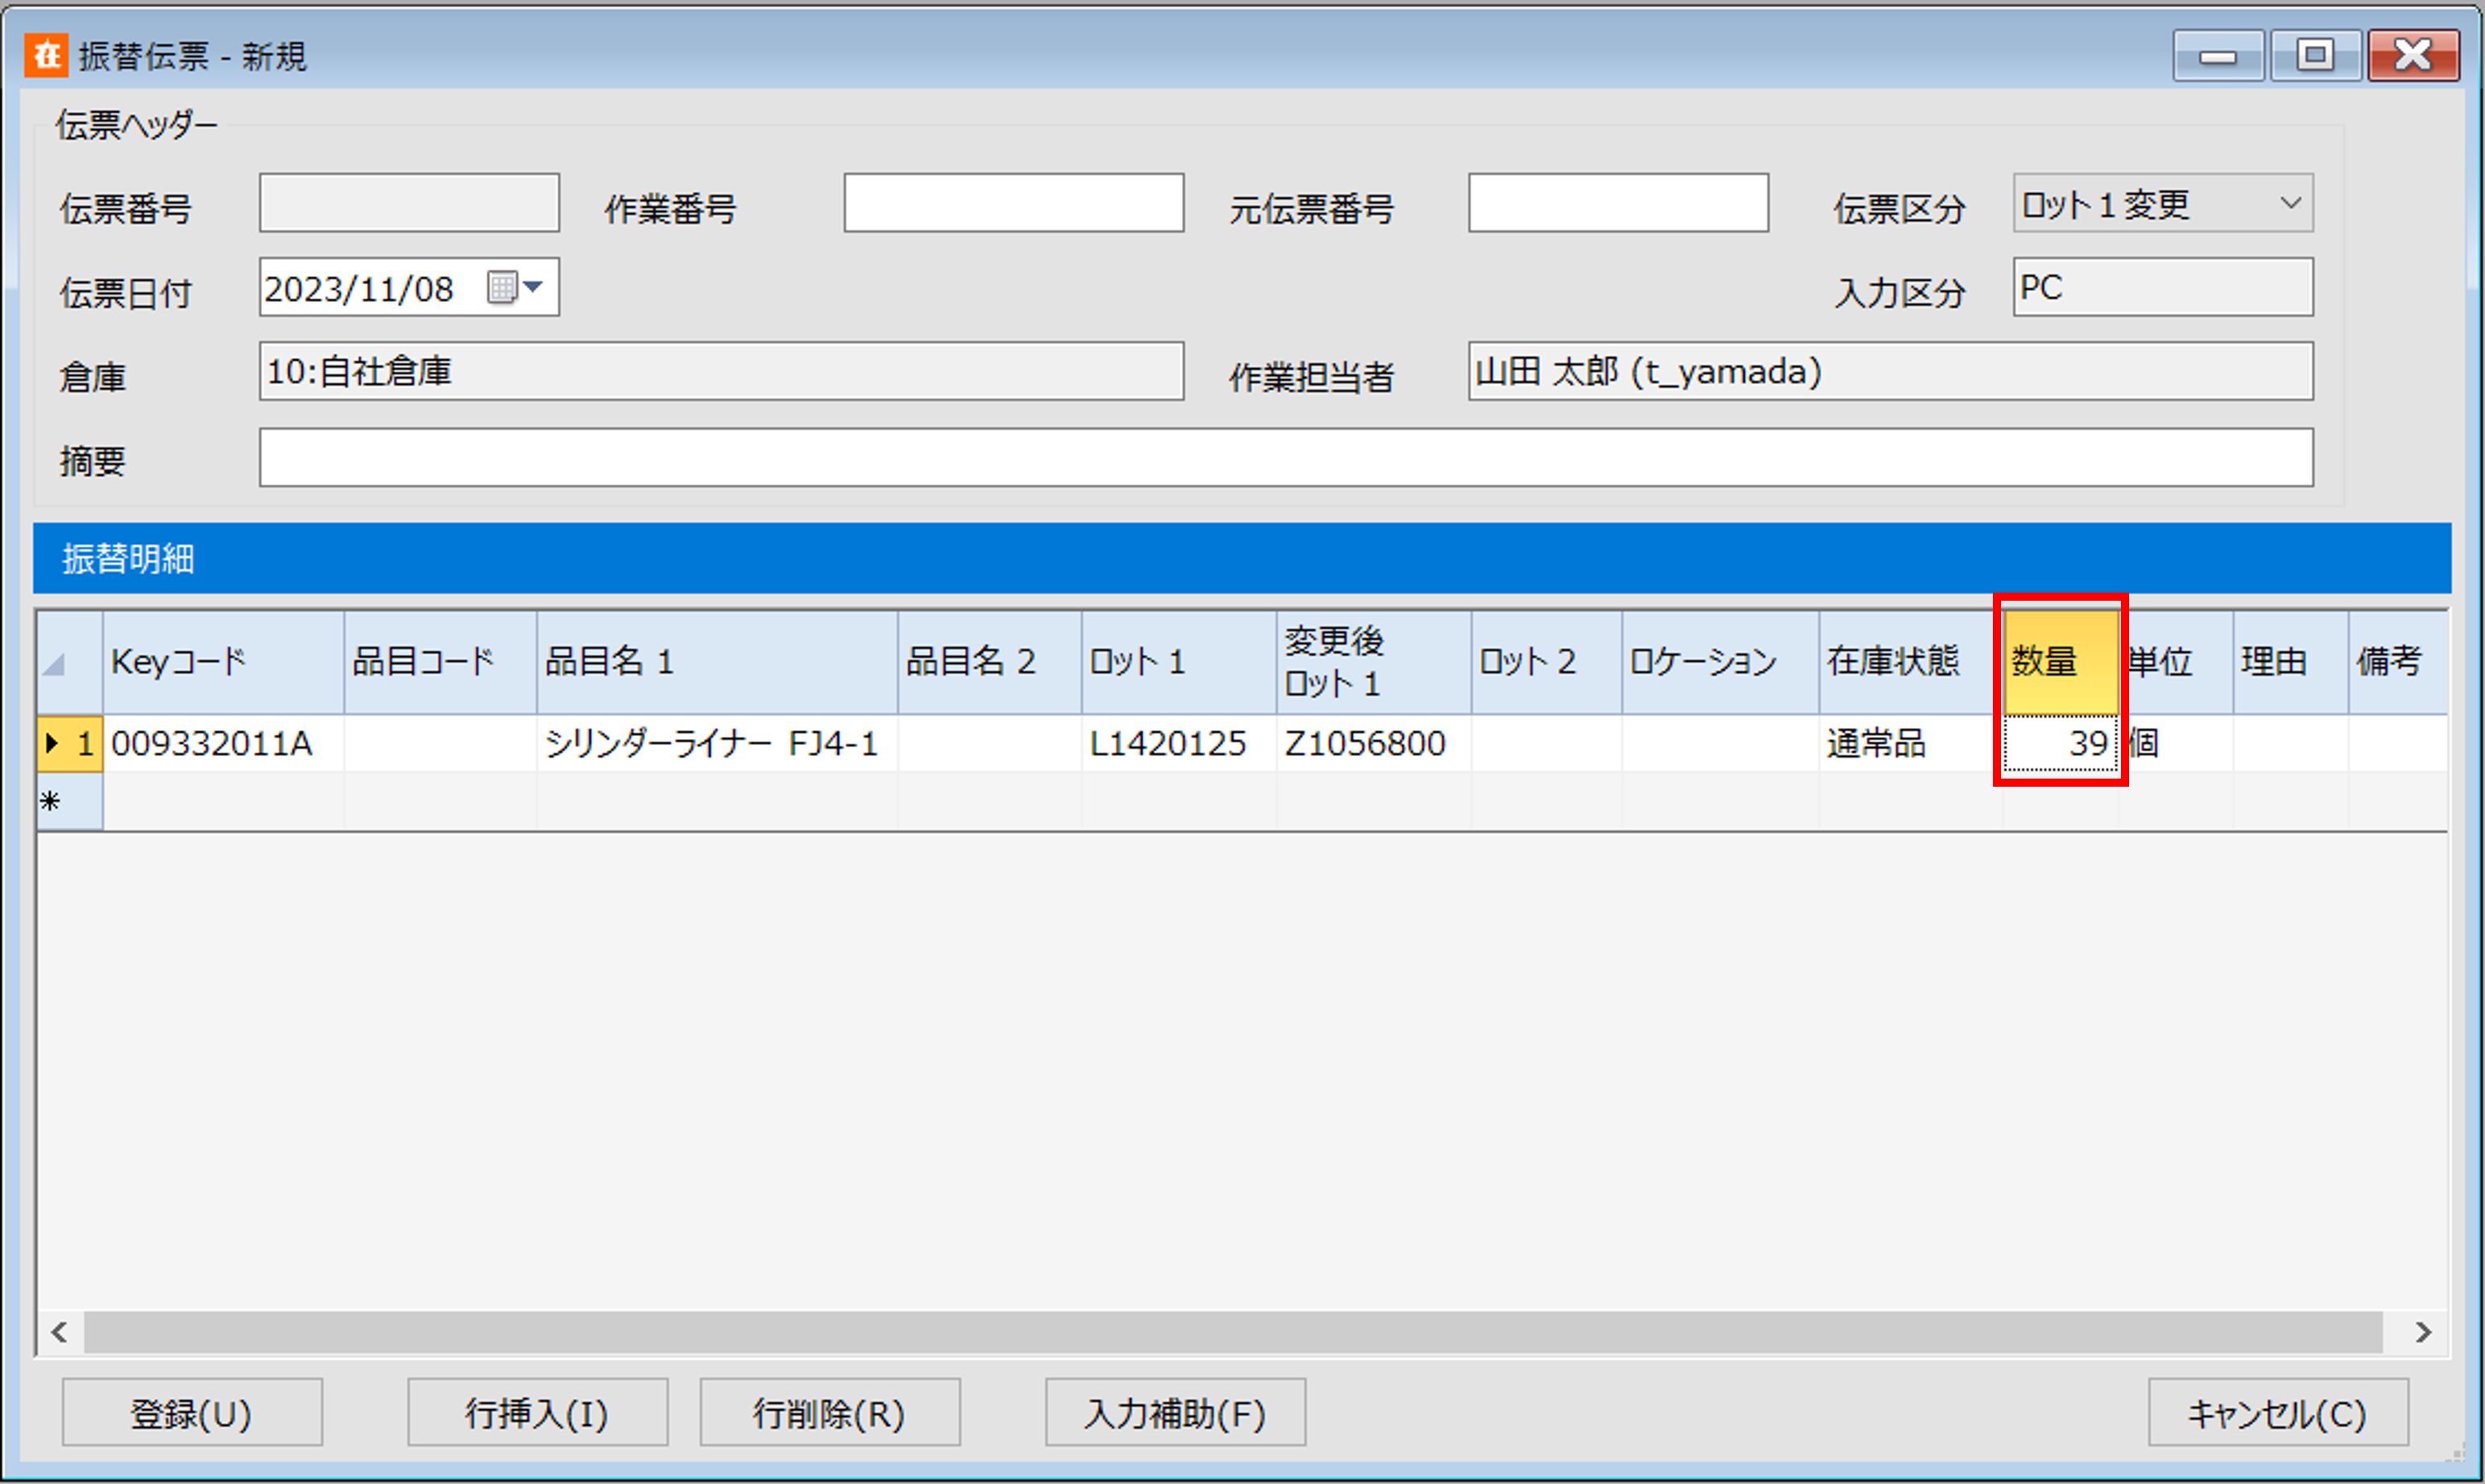Maximize the 振替伝票 window
This screenshot has height=1484, width=2485.
(x=2315, y=56)
